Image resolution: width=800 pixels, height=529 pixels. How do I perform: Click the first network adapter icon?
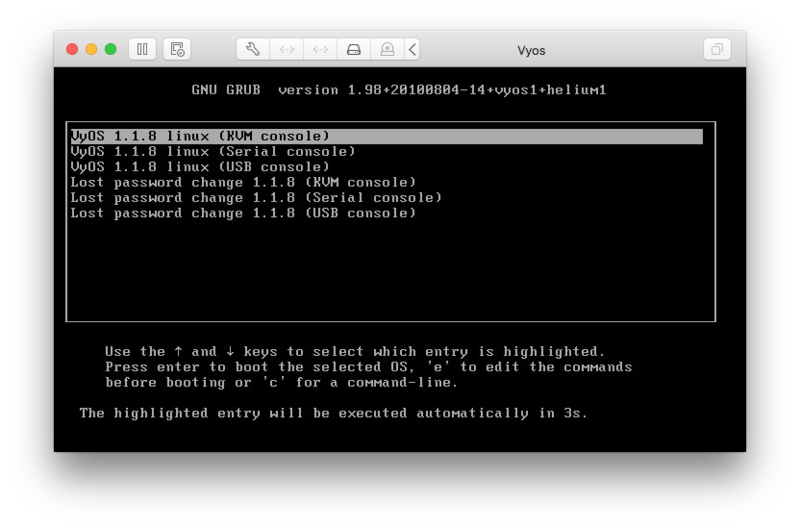click(x=287, y=49)
